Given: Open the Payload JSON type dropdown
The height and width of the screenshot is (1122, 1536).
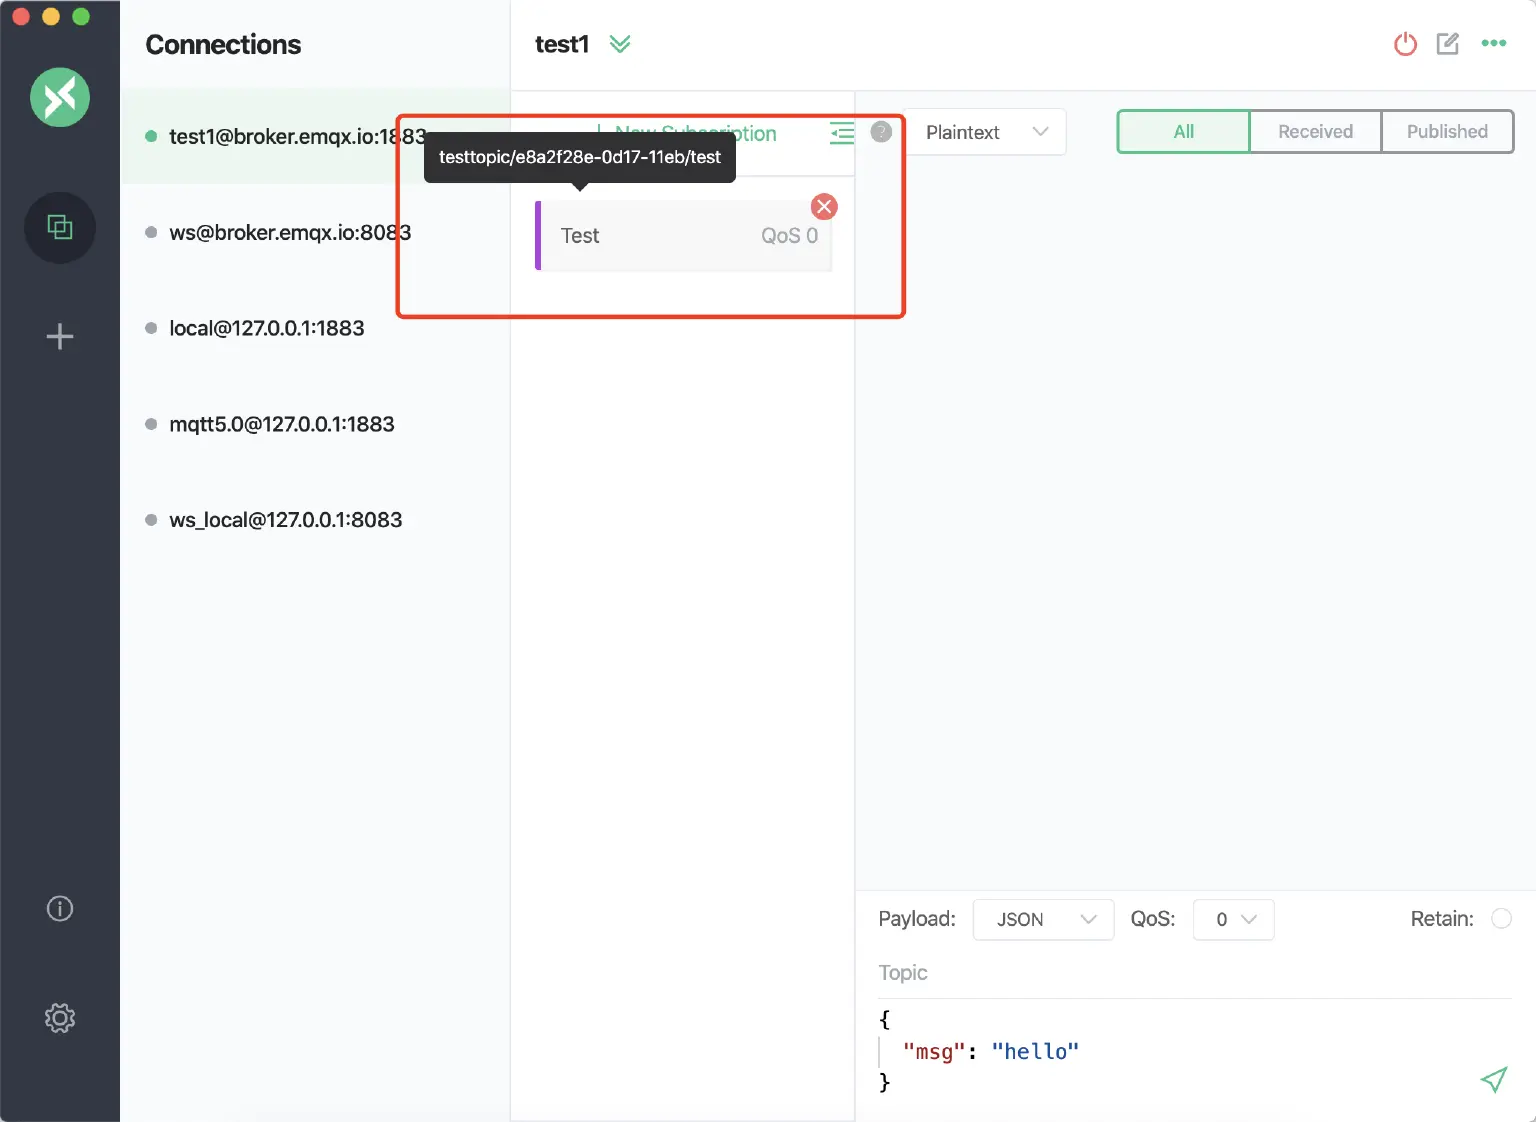Looking at the screenshot, I should coord(1043,920).
